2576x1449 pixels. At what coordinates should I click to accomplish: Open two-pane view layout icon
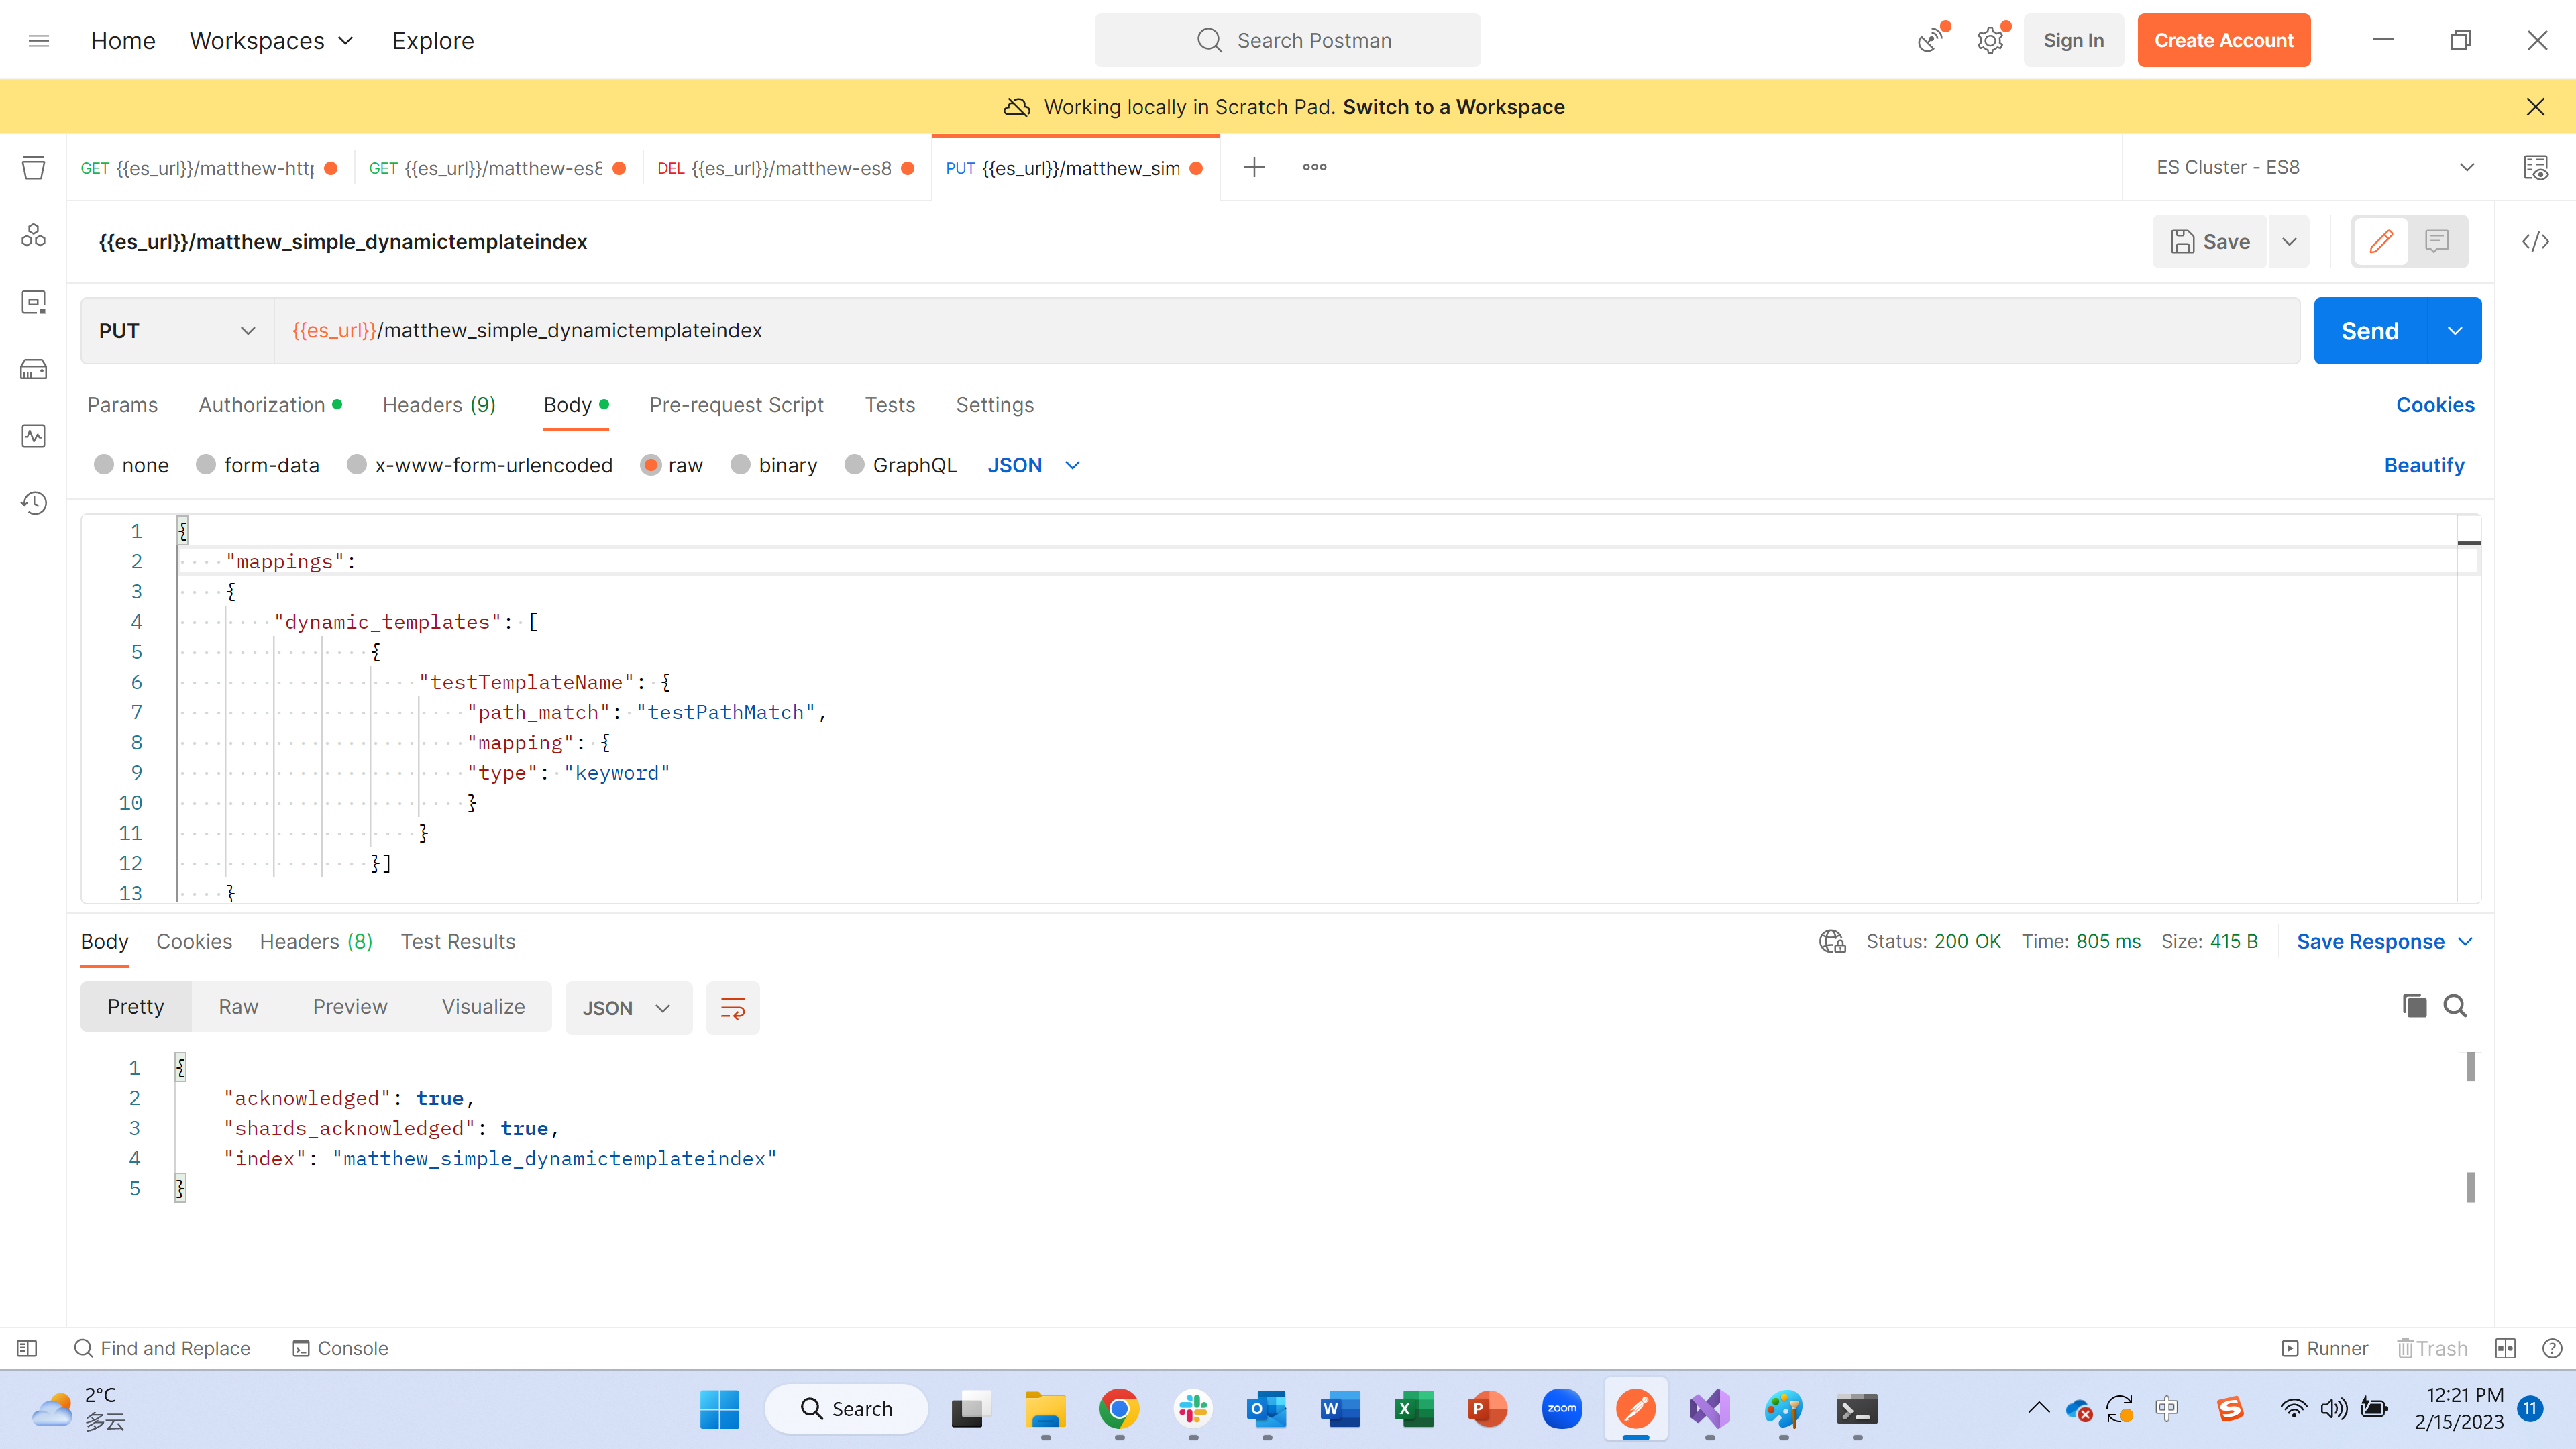click(2505, 1348)
